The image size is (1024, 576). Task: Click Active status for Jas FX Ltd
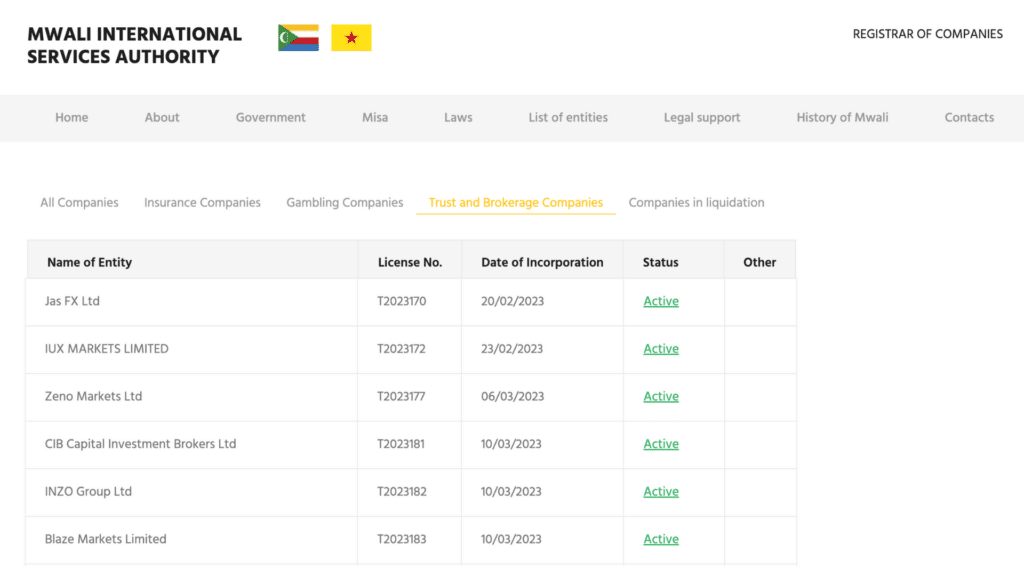[661, 301]
